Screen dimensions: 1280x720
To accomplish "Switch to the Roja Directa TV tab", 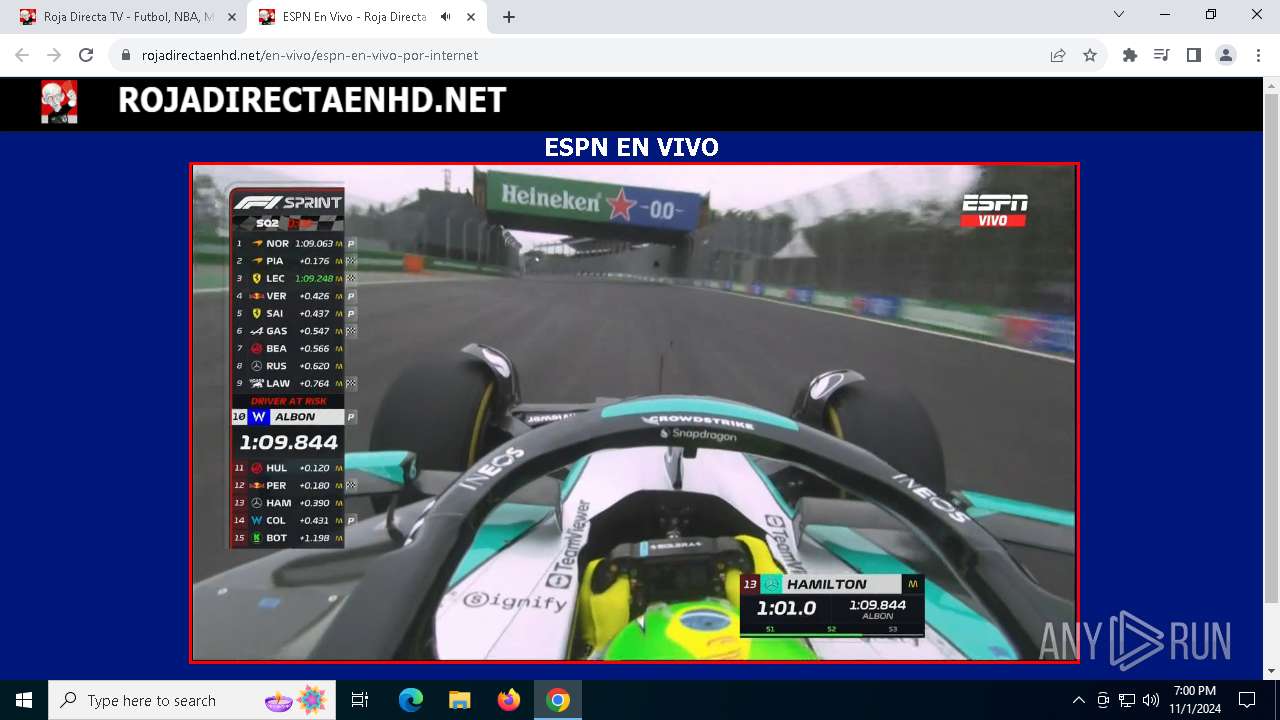I will 126,16.
